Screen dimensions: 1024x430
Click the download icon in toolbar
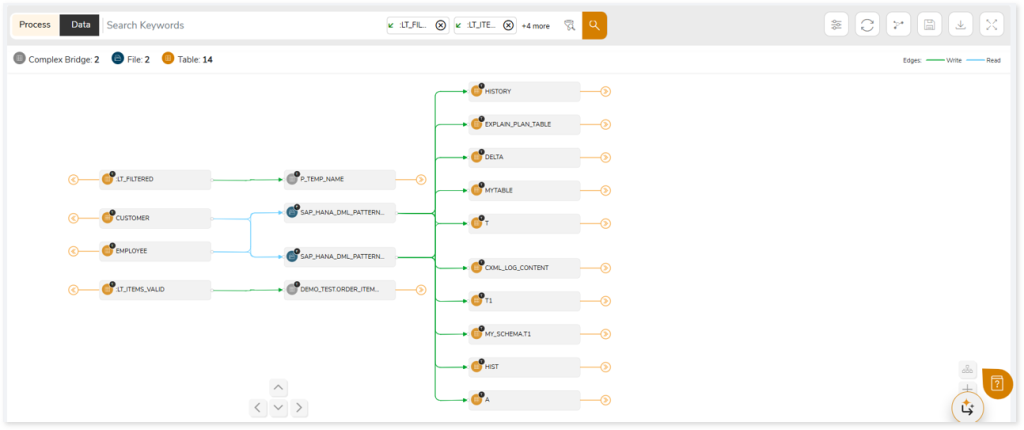point(960,25)
